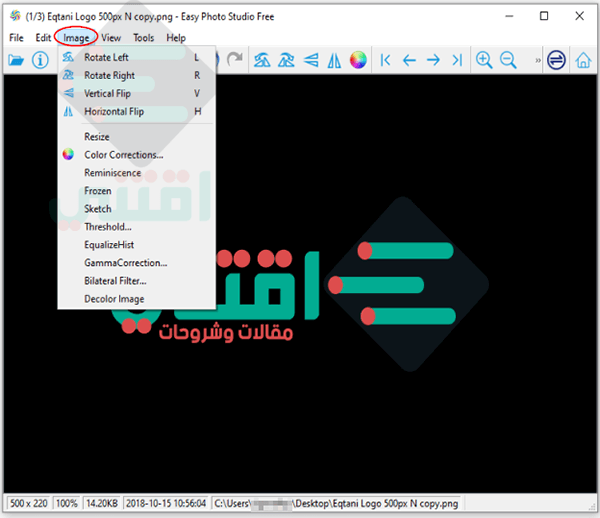Click the toolbar Horizontal Flip icon

(x=334, y=60)
